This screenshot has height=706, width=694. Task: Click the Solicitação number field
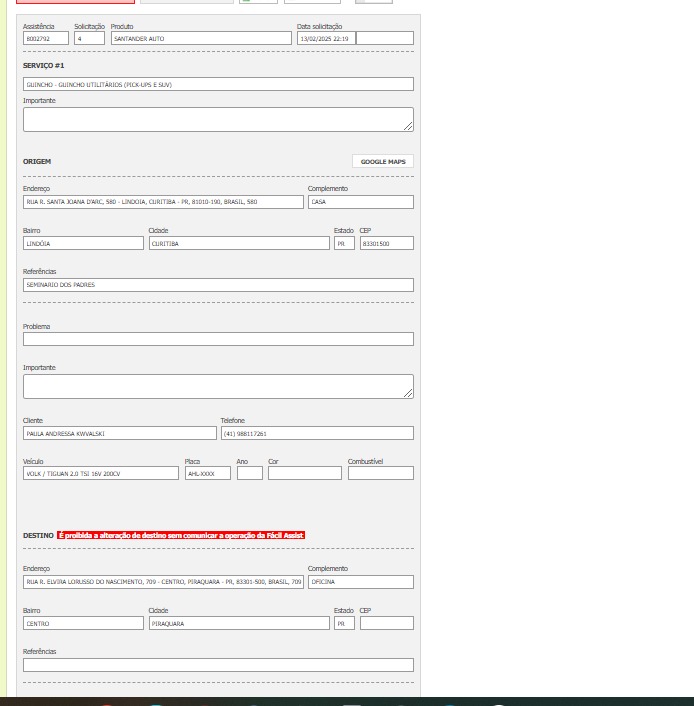click(89, 38)
